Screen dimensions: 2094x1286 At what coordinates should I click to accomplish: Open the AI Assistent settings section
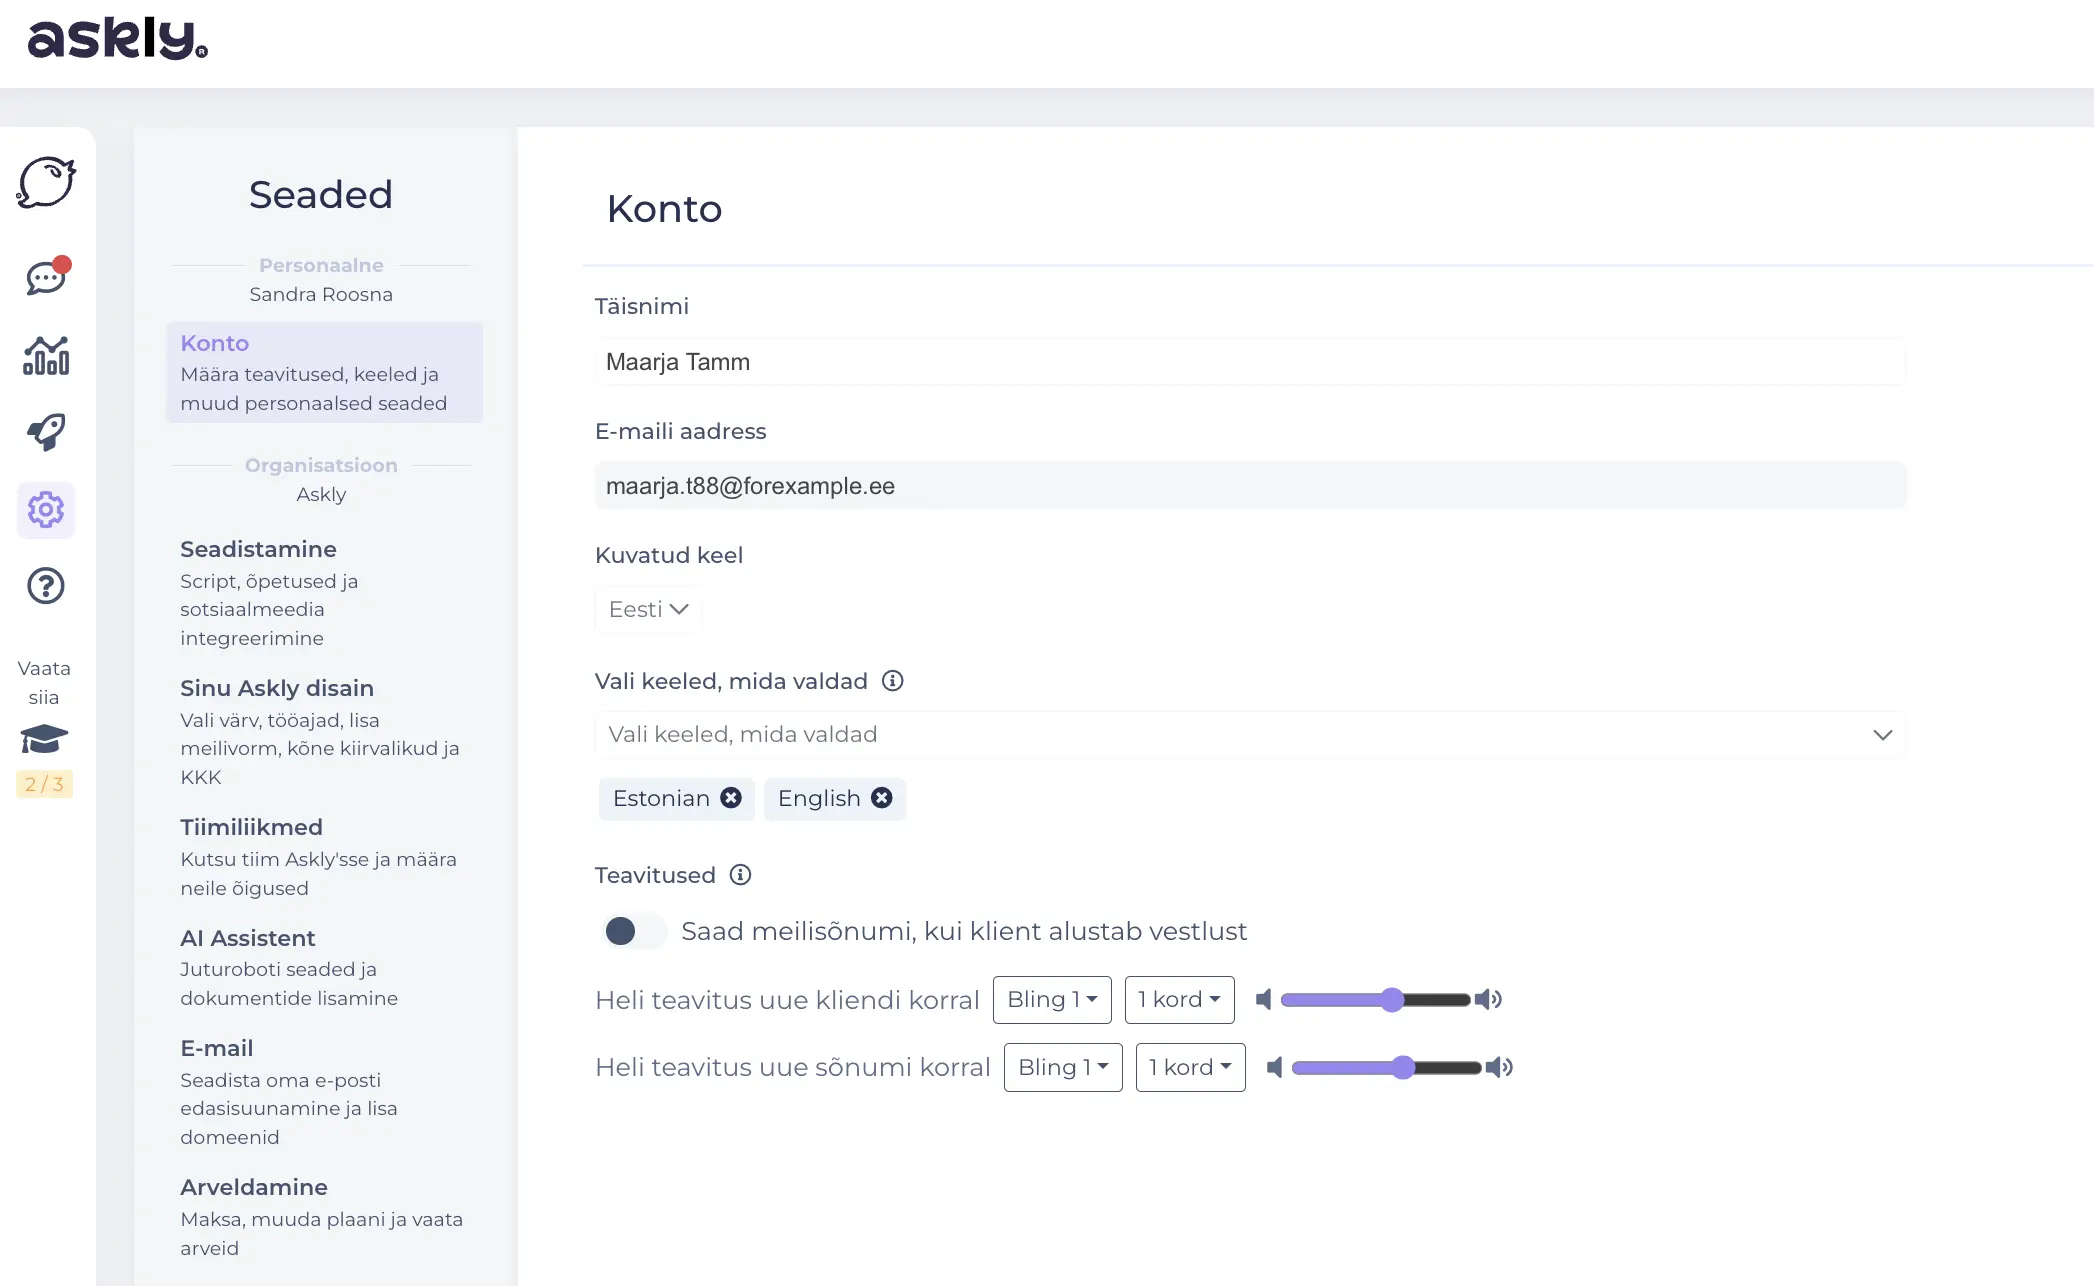(247, 938)
